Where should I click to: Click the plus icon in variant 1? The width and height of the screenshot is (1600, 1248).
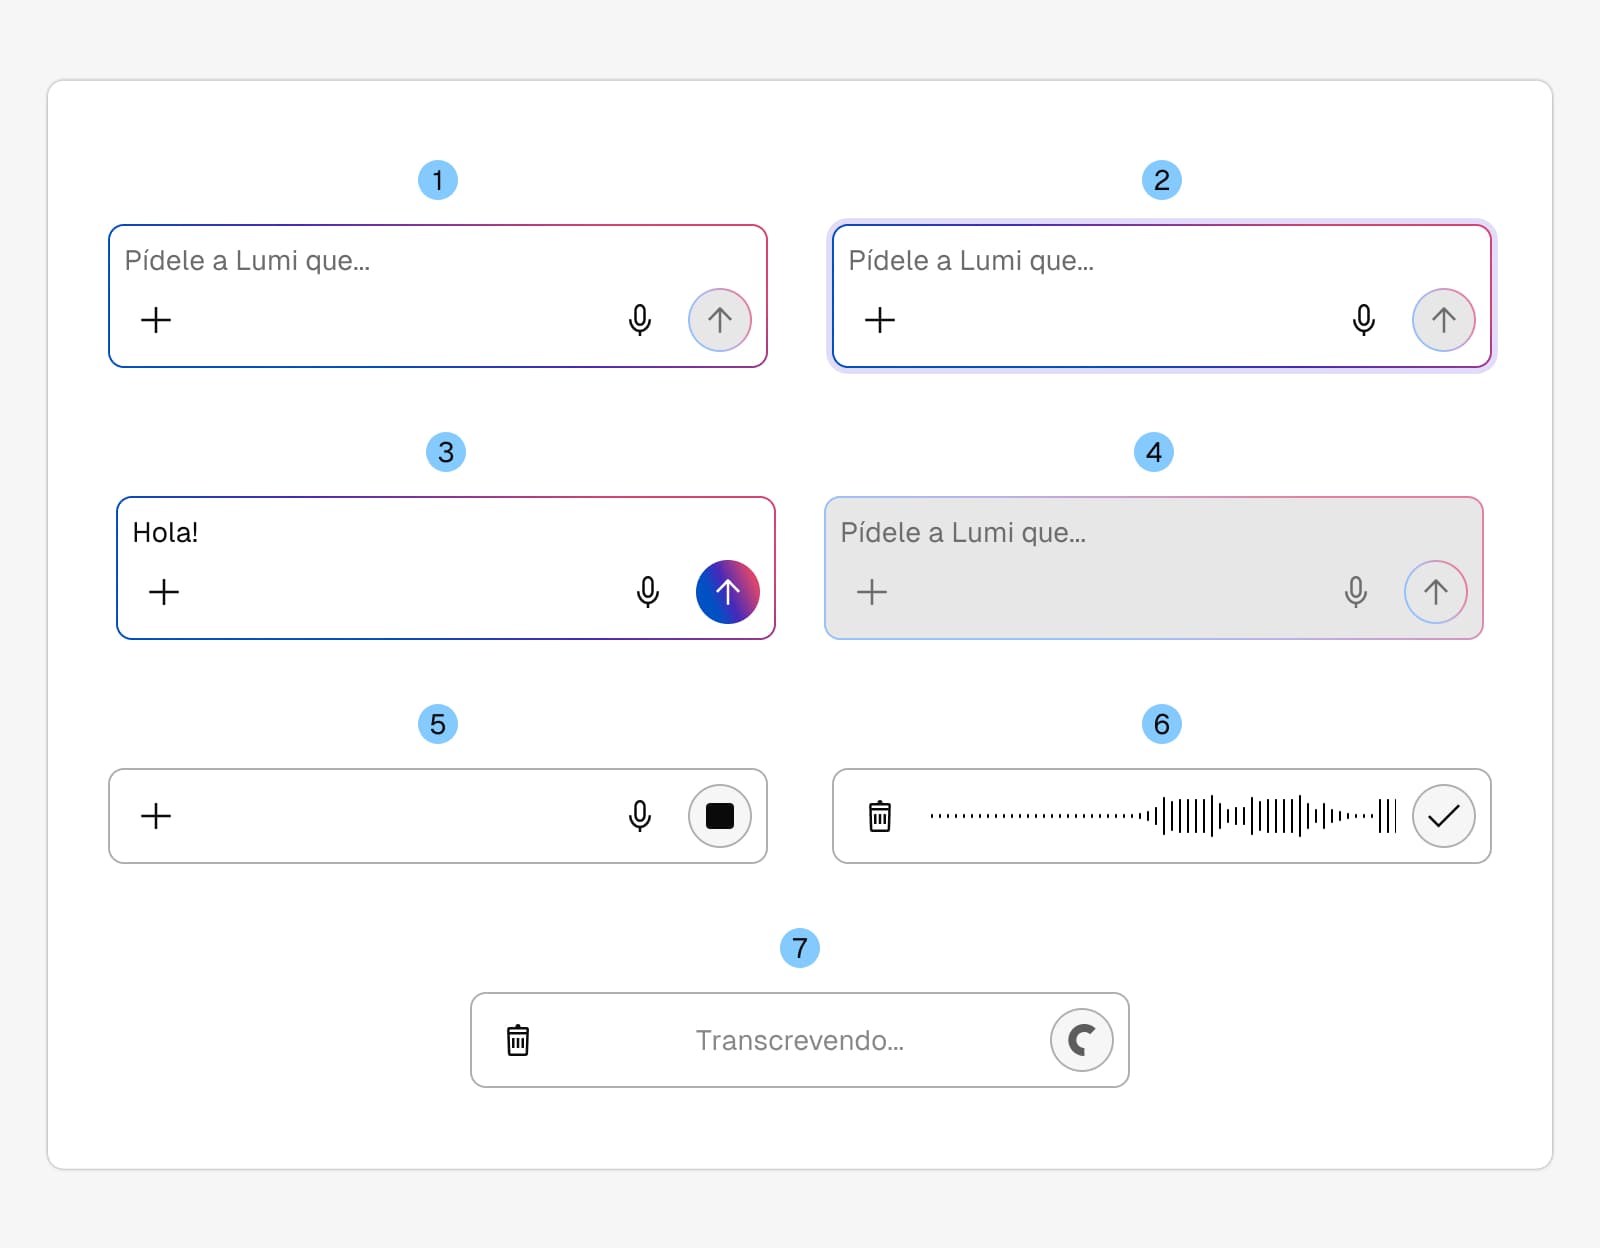coord(156,320)
